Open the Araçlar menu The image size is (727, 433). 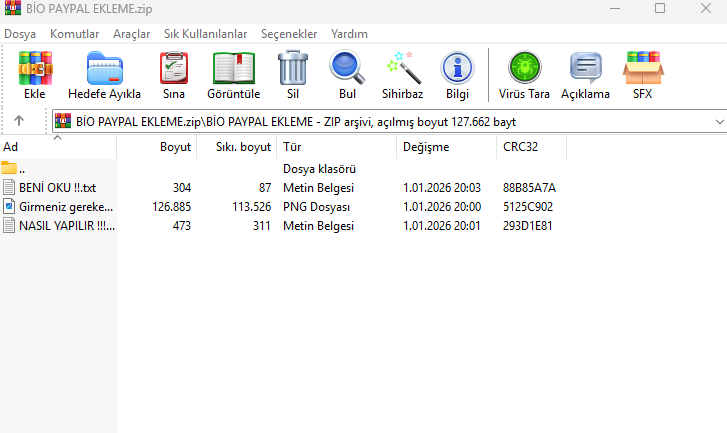coord(132,34)
